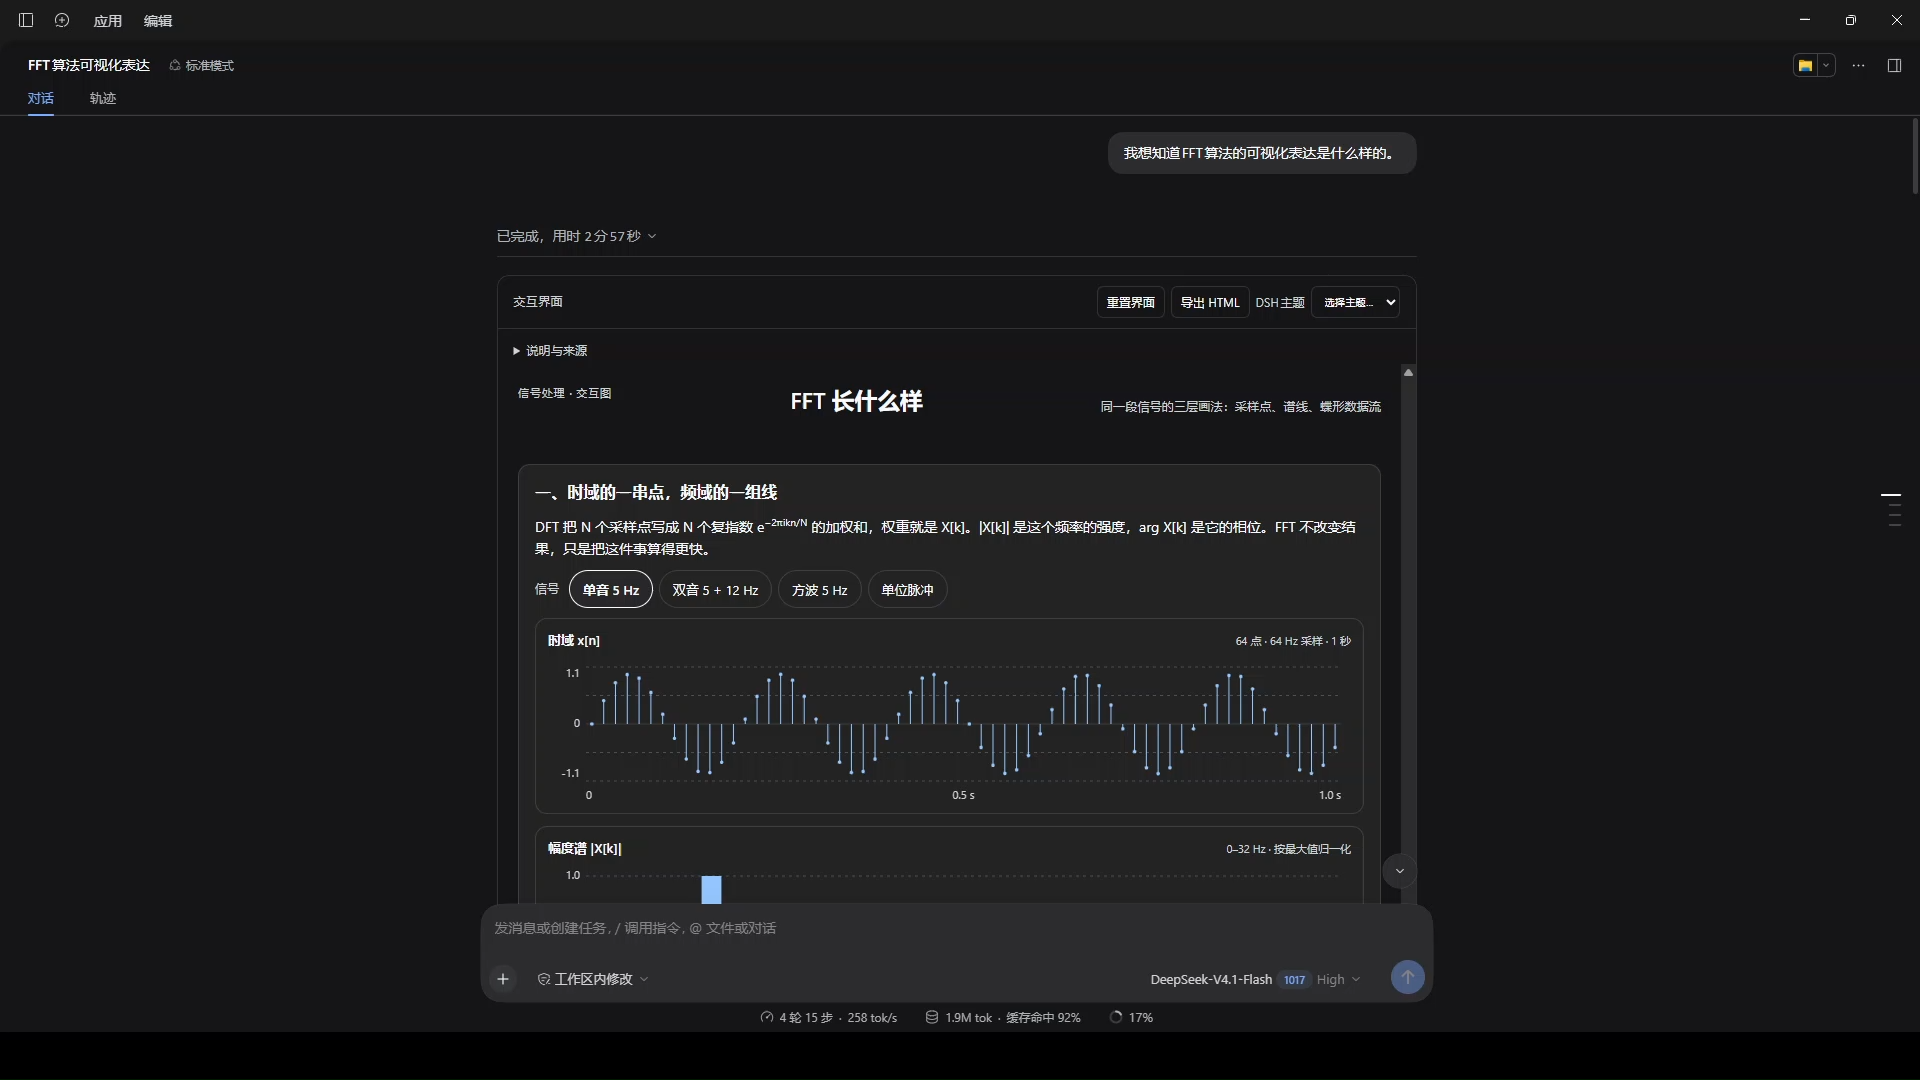Image resolution: width=1920 pixels, height=1080 pixels.
Task: Select the 单音 5 Hz signal option
Action: pyautogui.click(x=611, y=590)
